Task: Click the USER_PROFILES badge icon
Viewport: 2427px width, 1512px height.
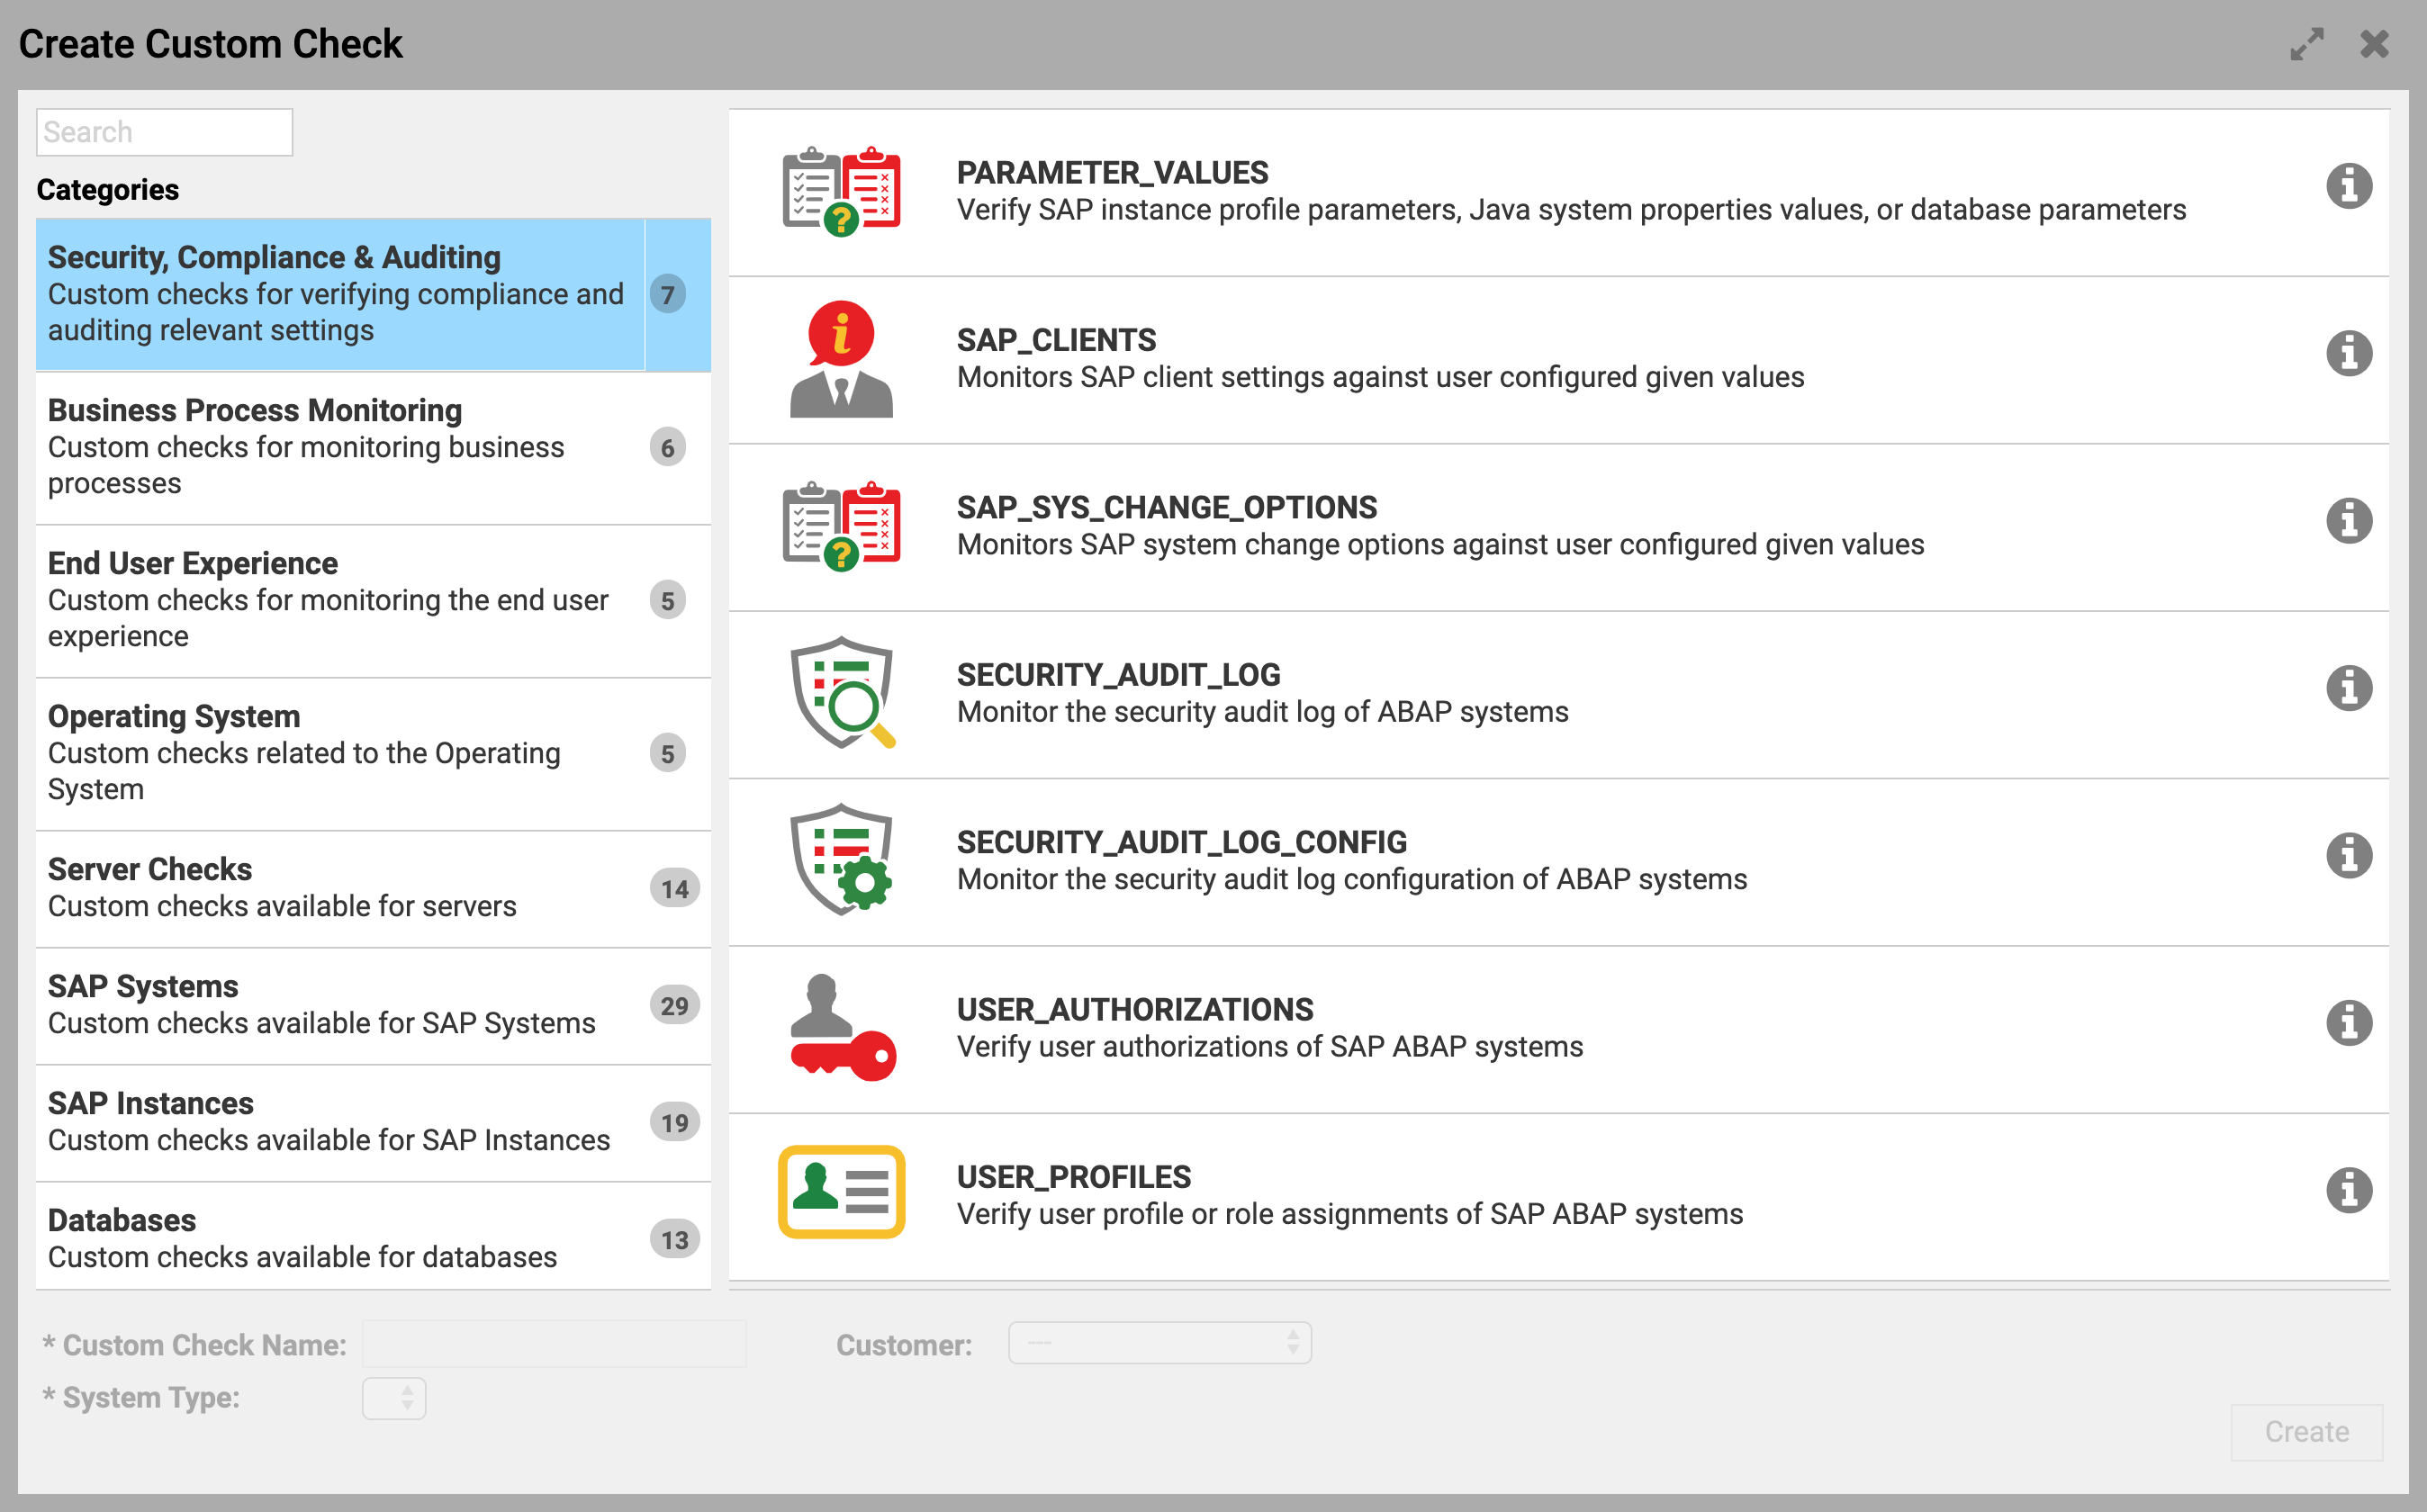Action: tap(842, 1195)
